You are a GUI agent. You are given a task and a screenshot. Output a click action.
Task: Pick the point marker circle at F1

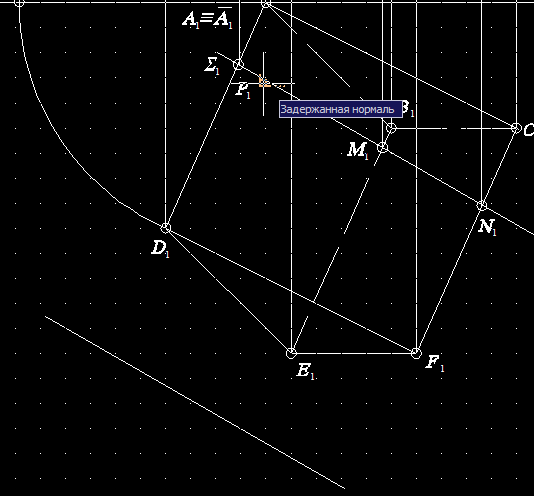click(x=416, y=353)
